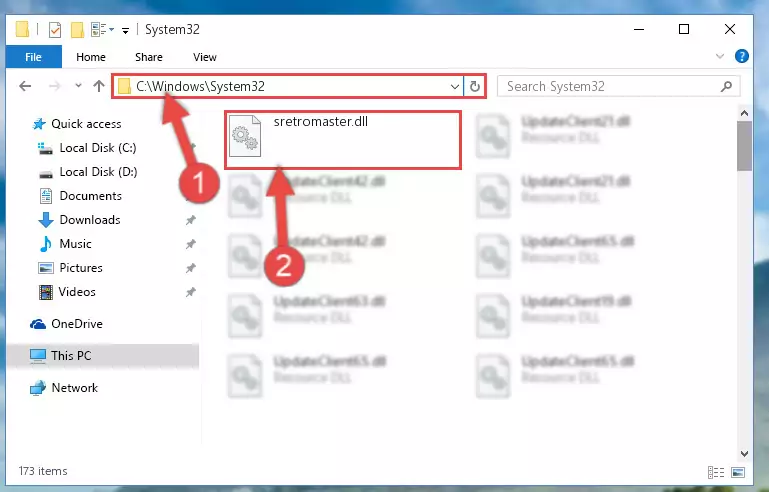The image size is (769, 492).
Task: Click the pin icon beside Downloads
Action: tap(190, 220)
